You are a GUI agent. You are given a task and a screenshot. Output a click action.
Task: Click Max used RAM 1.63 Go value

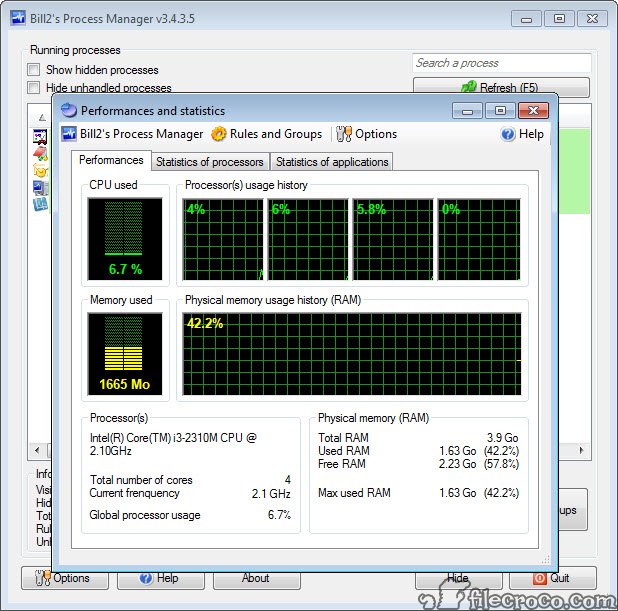(x=458, y=493)
